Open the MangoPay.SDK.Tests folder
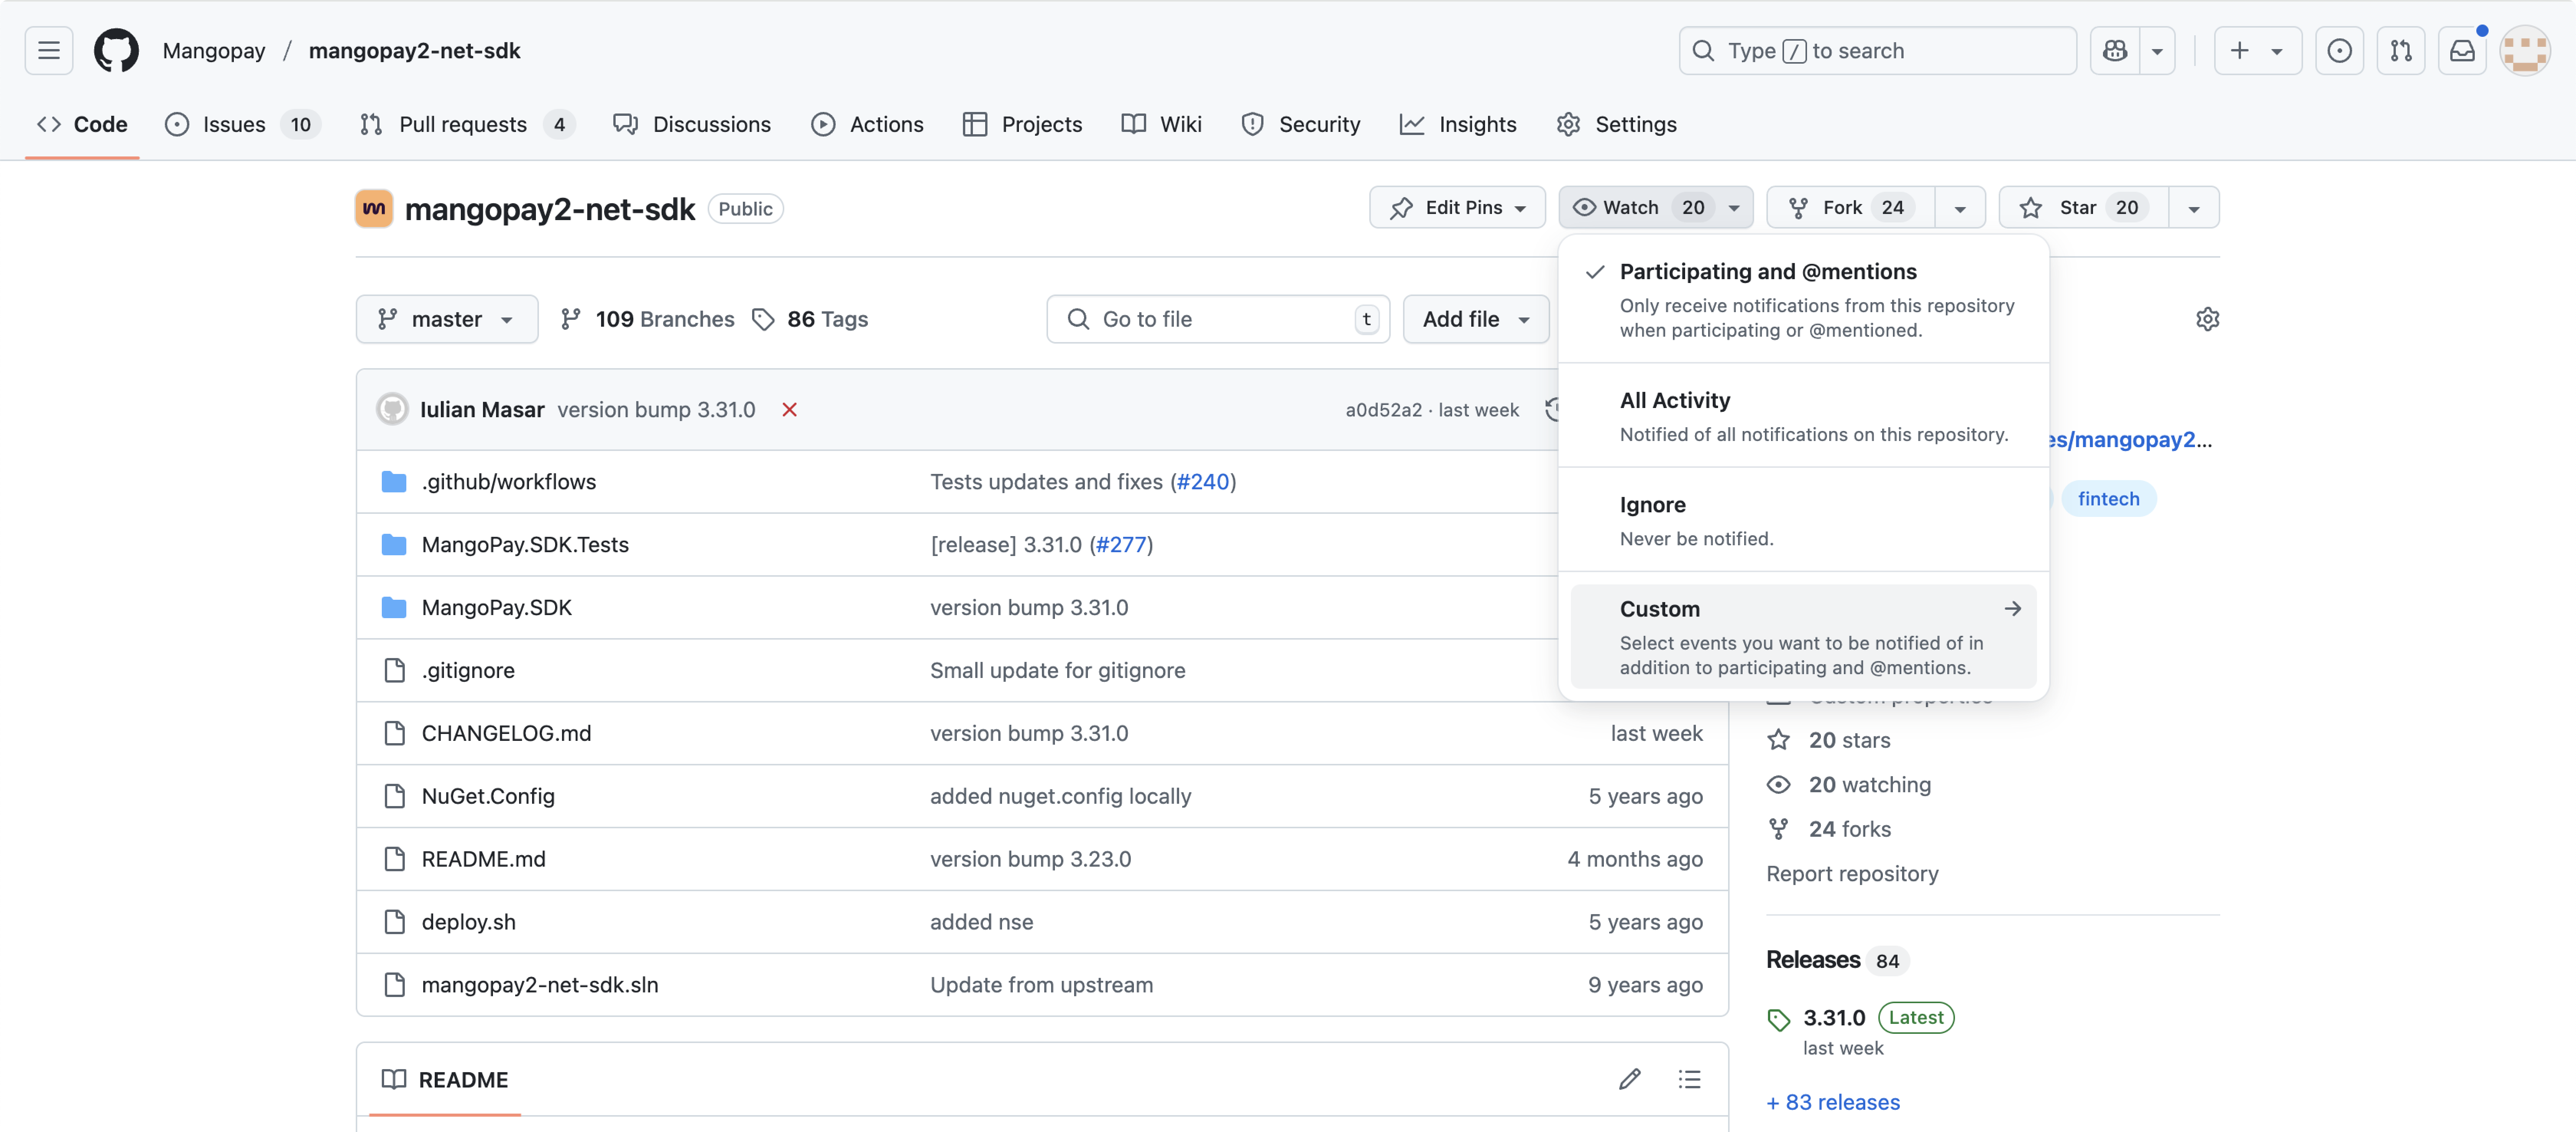 pyautogui.click(x=525, y=544)
